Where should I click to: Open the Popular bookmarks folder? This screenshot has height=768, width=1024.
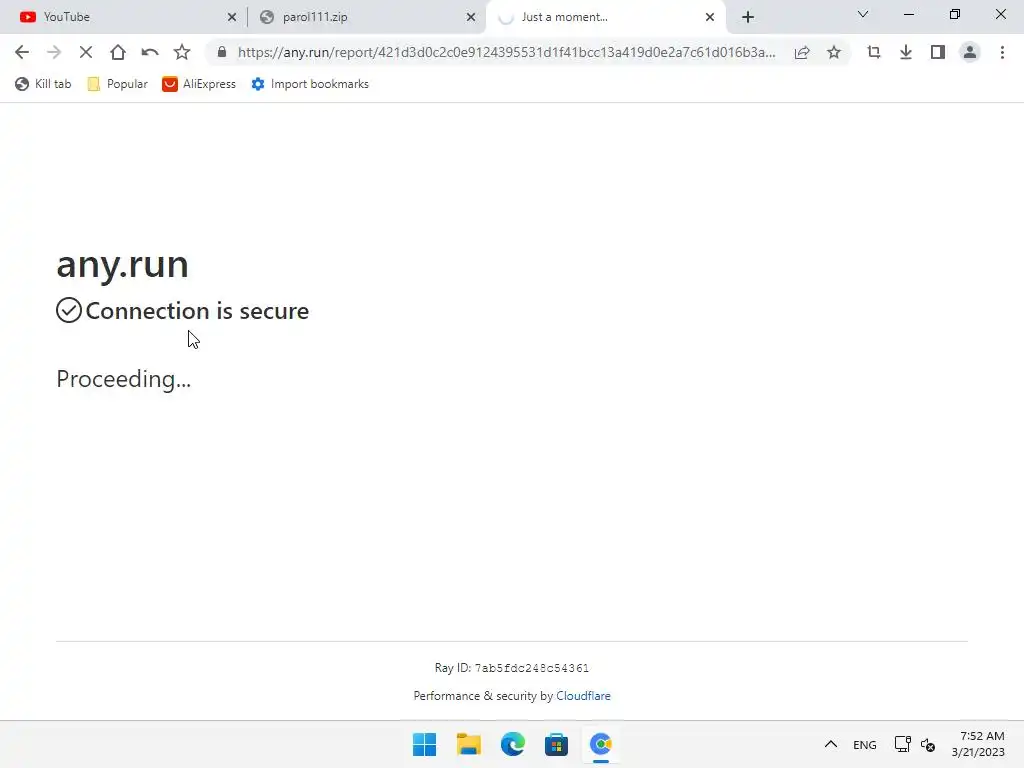pyautogui.click(x=118, y=84)
